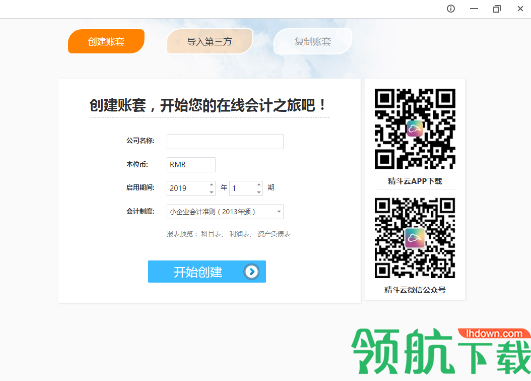531x381 pixels.
Task: Click the 精斗云微信公众号 label
Action: 415,290
